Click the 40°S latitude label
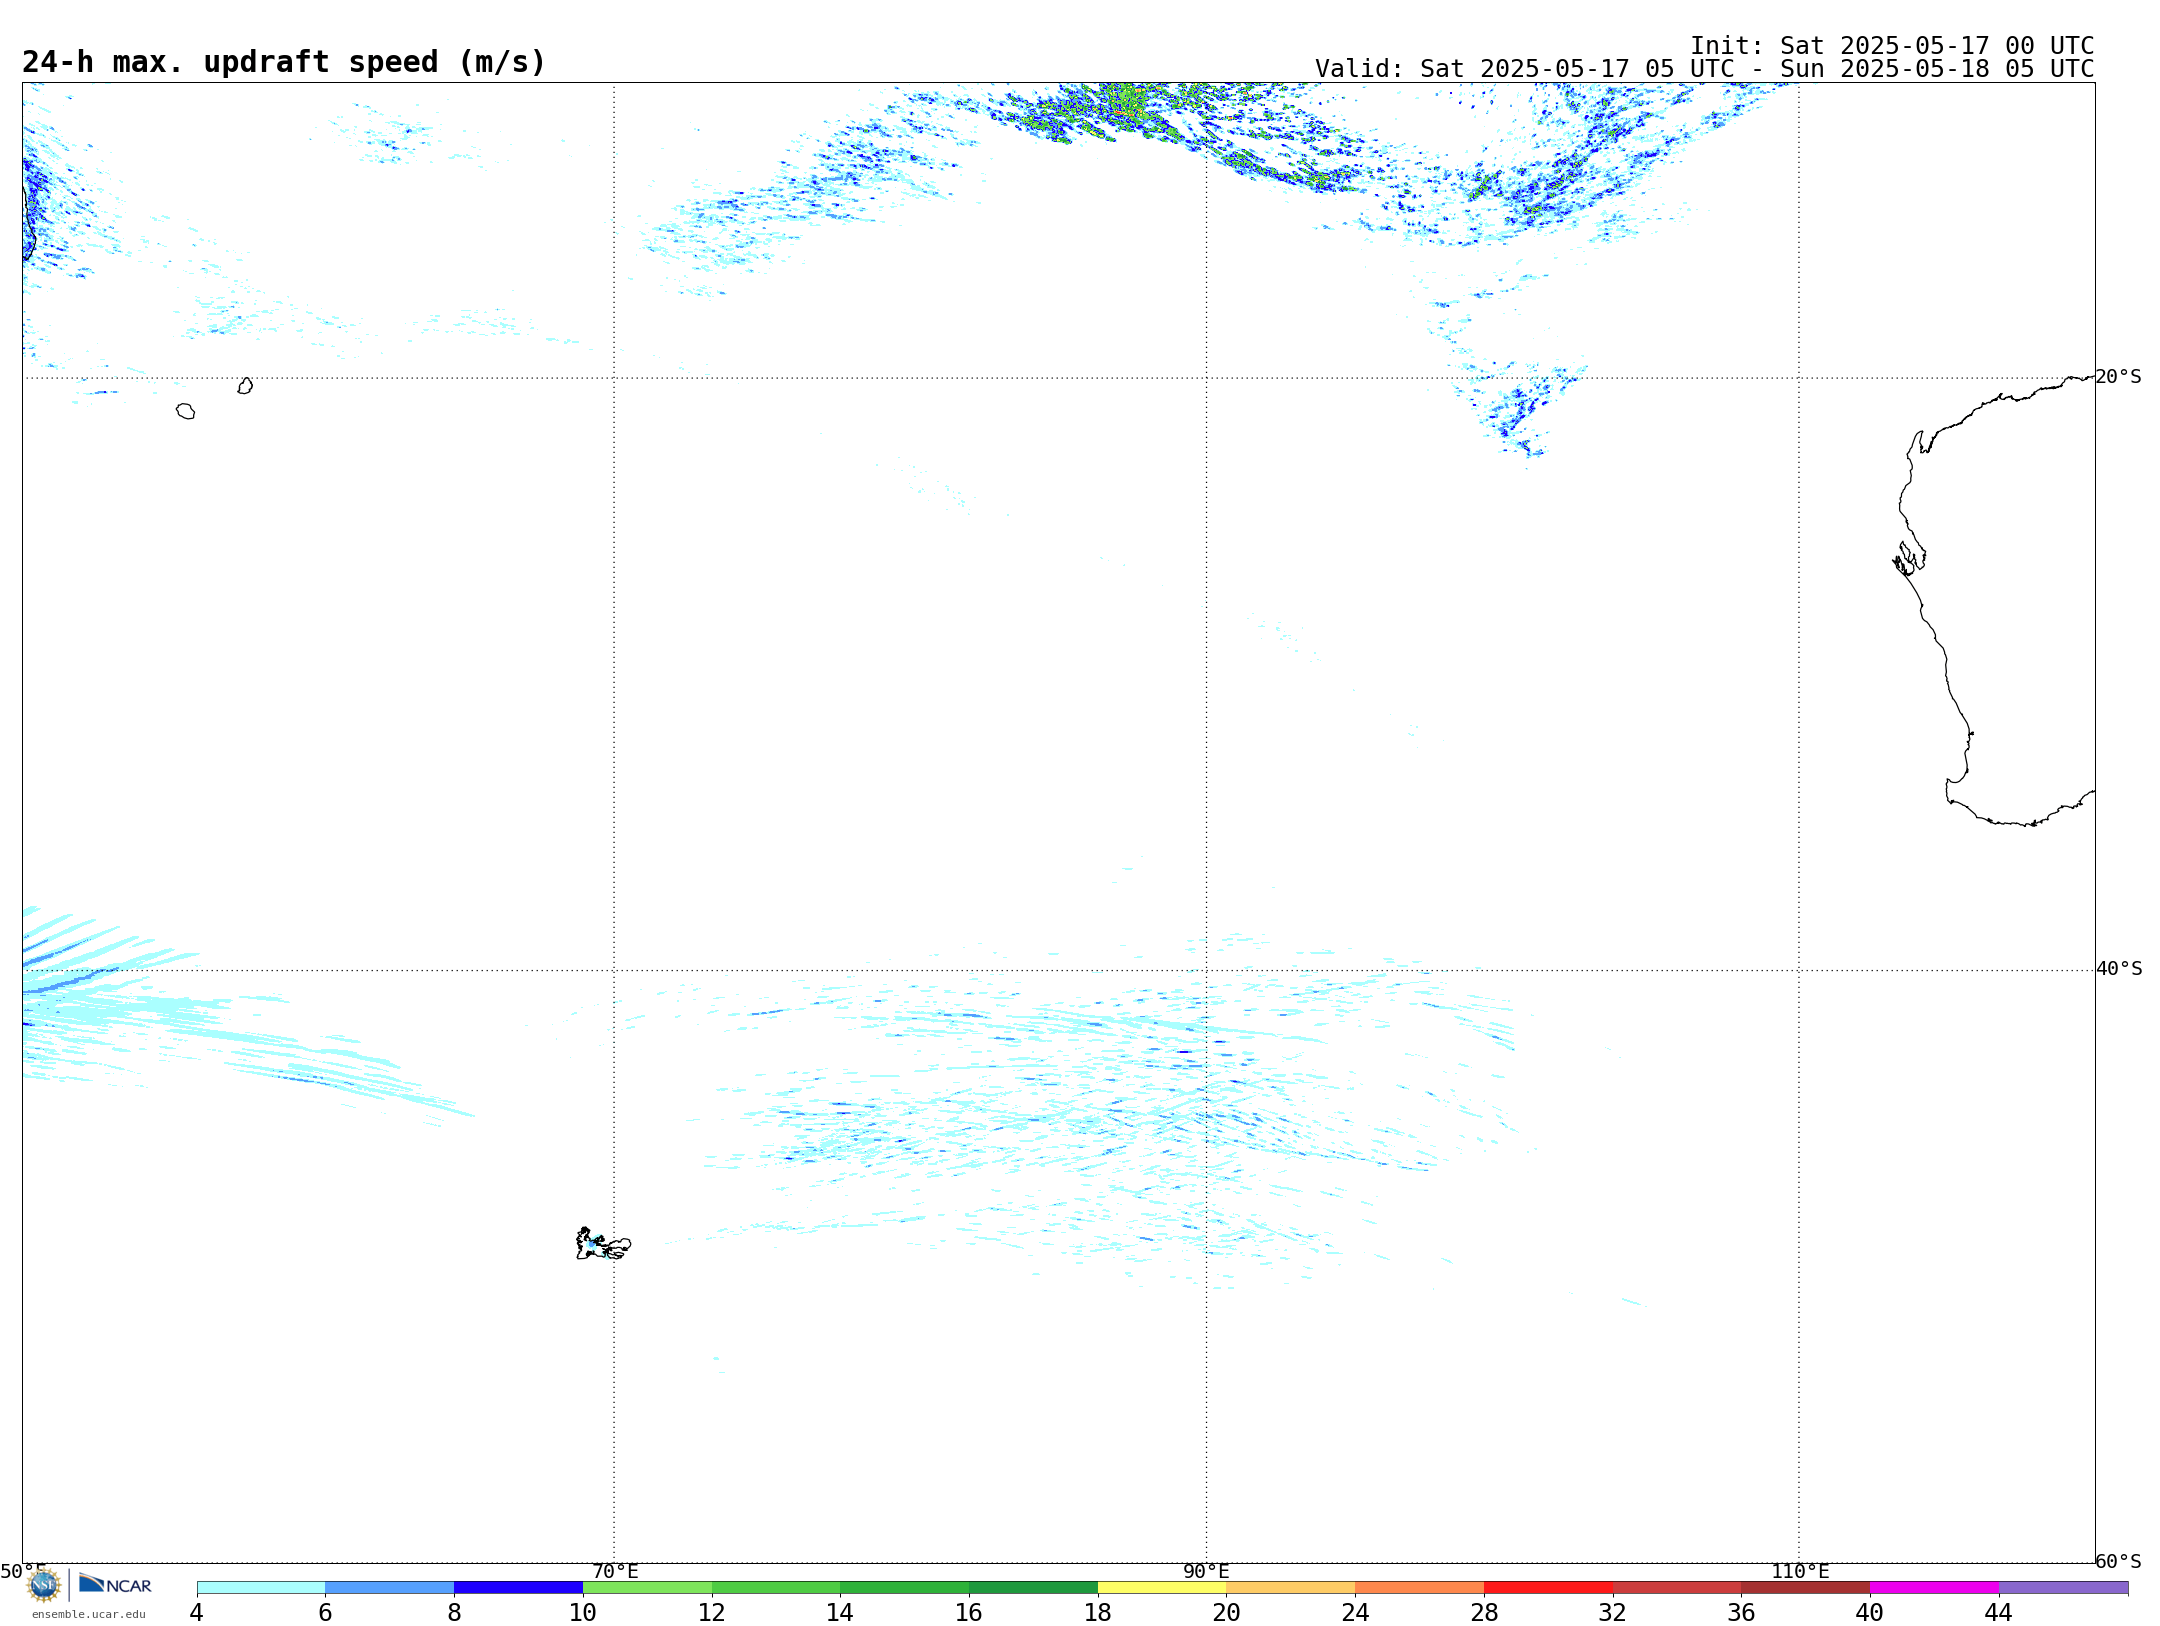The width and height of the screenshot is (2160, 1626). pyautogui.click(x=2119, y=969)
